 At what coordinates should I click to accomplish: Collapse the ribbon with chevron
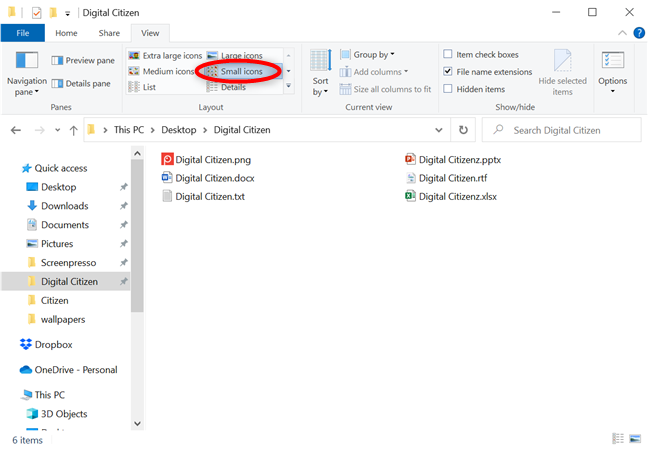pos(622,33)
